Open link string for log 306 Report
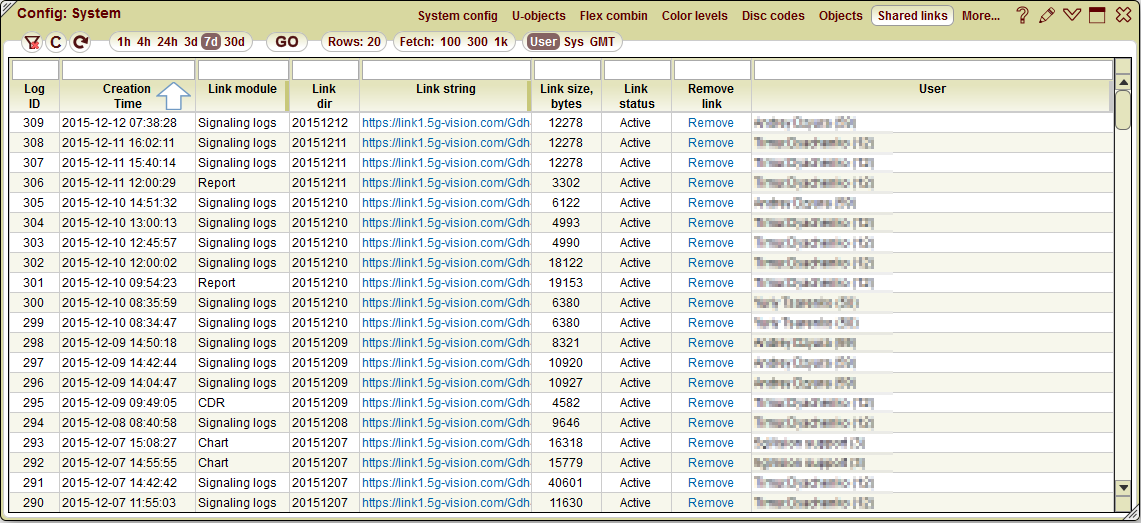This screenshot has width=1141, height=523. tap(445, 183)
